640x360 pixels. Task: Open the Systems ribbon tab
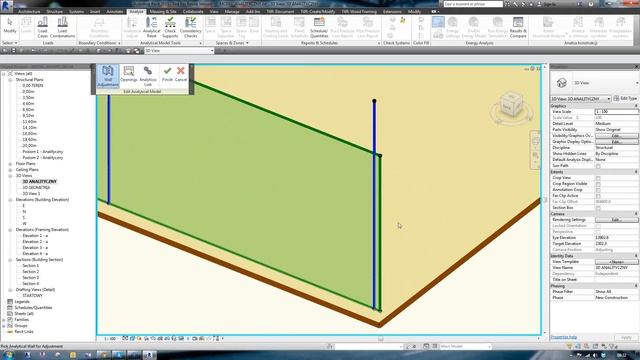coord(76,11)
